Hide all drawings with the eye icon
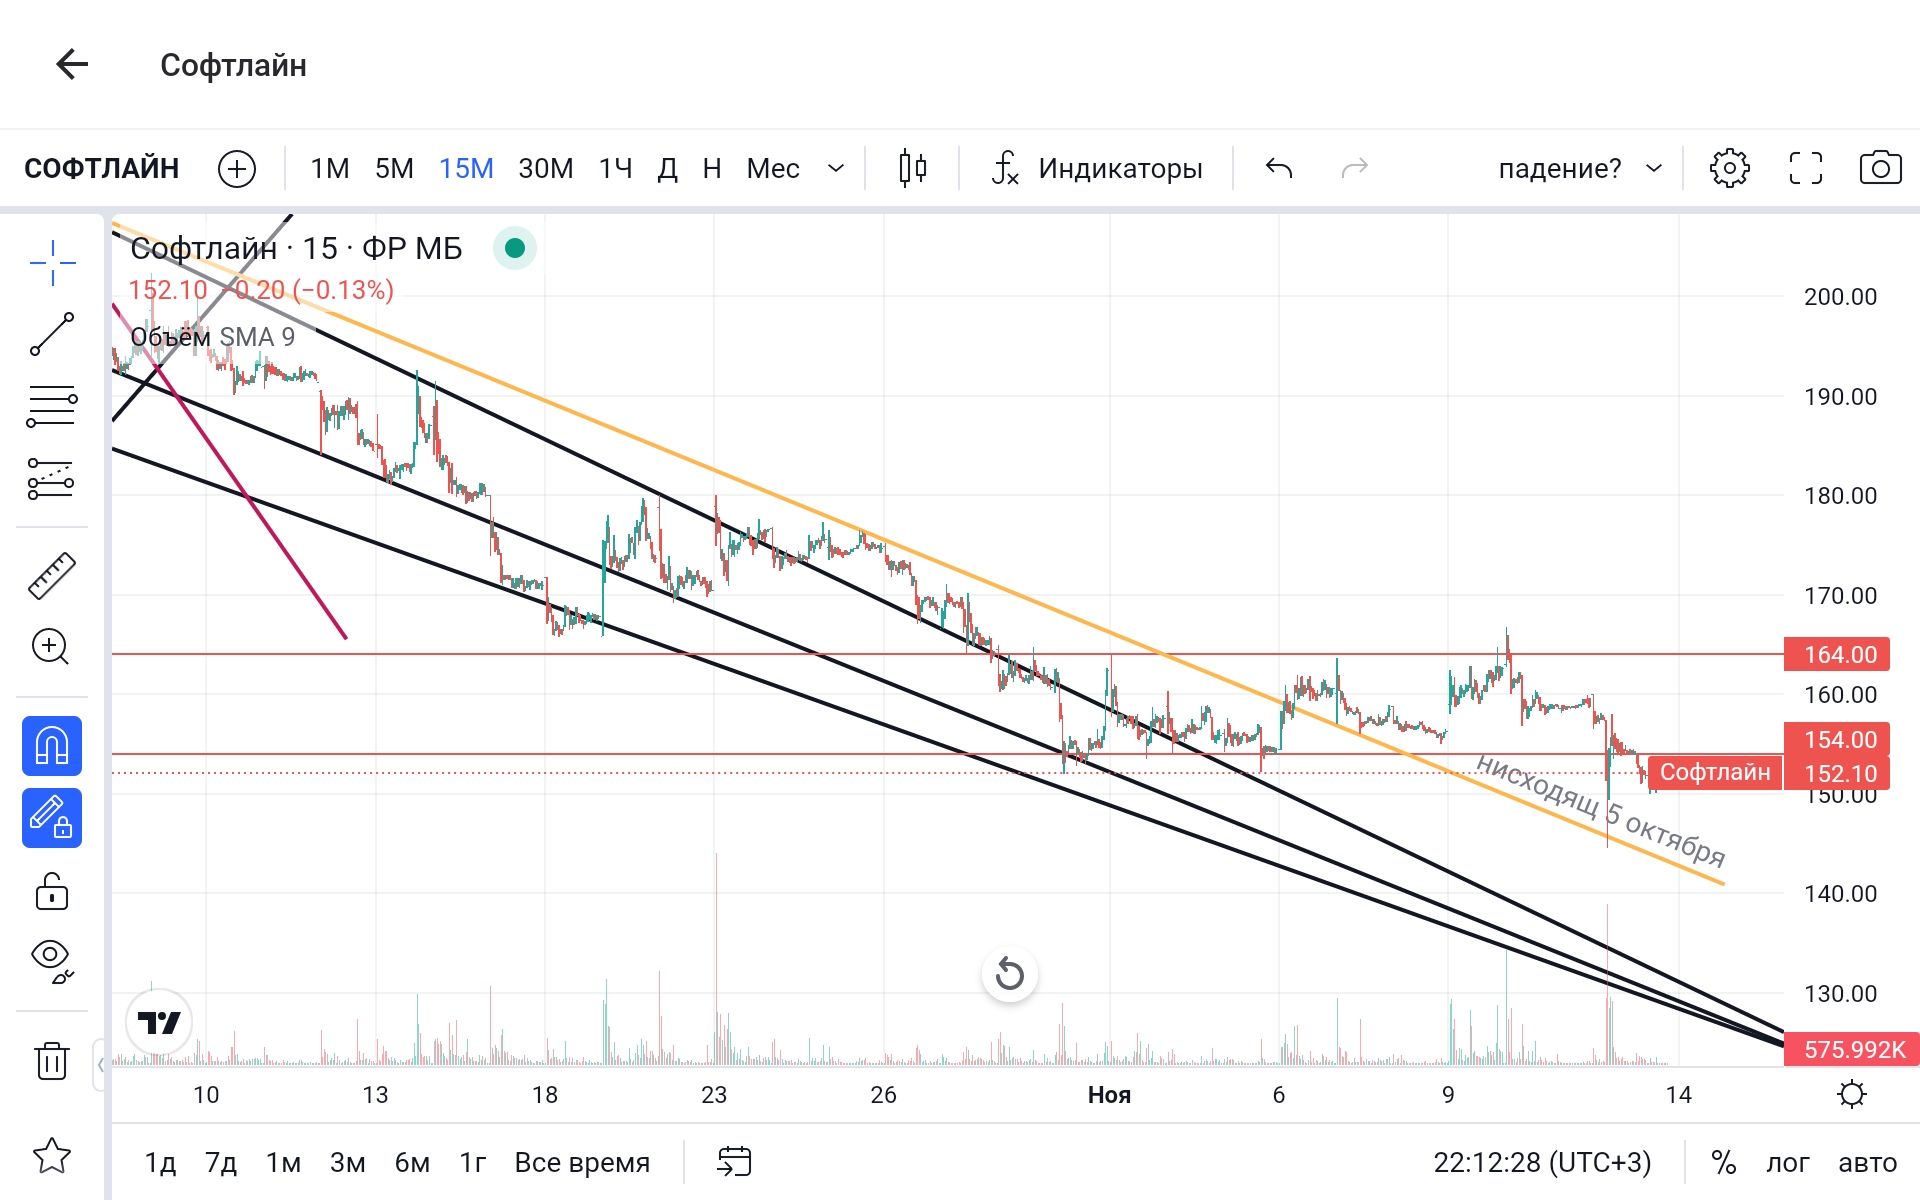Image resolution: width=1920 pixels, height=1200 pixels. [52, 960]
